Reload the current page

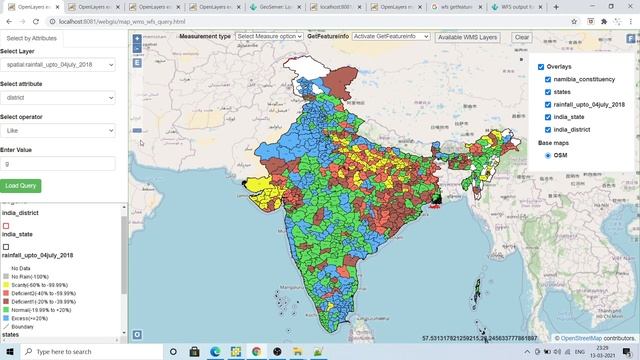(x=36, y=22)
